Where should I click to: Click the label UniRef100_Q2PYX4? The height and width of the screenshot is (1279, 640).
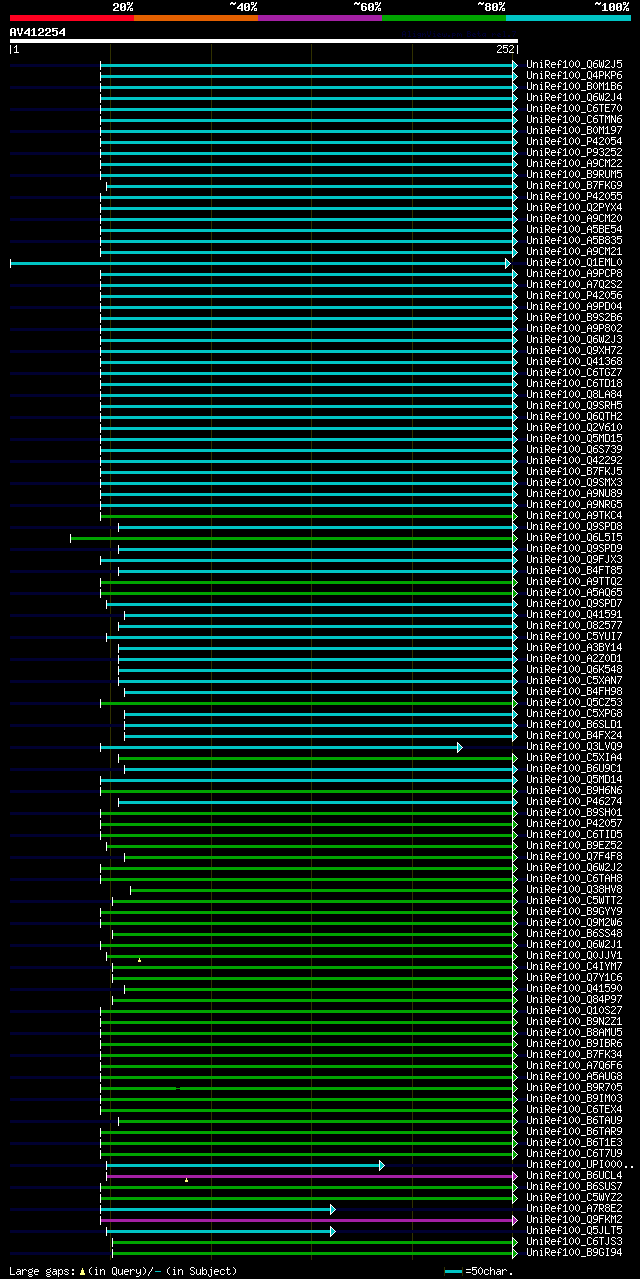click(574, 207)
